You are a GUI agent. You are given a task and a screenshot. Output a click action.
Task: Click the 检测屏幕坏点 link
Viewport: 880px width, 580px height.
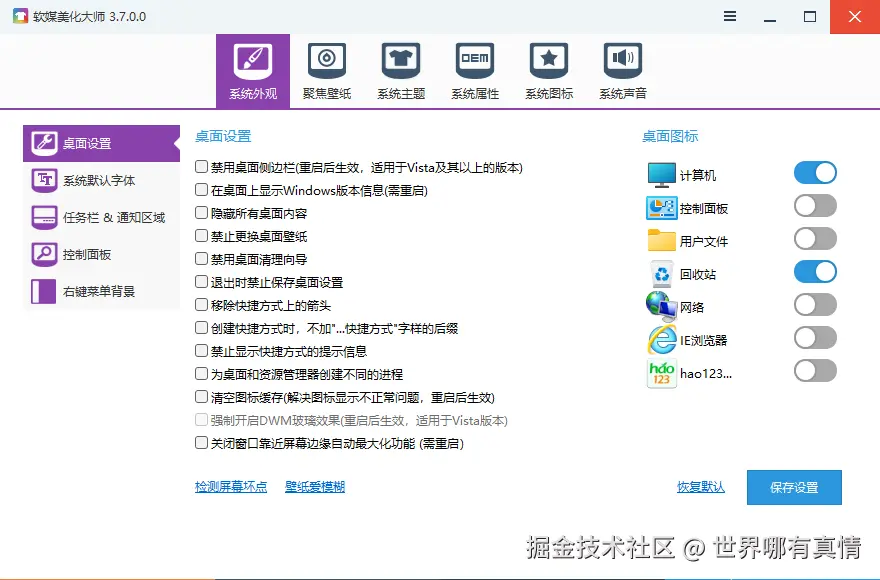click(231, 487)
